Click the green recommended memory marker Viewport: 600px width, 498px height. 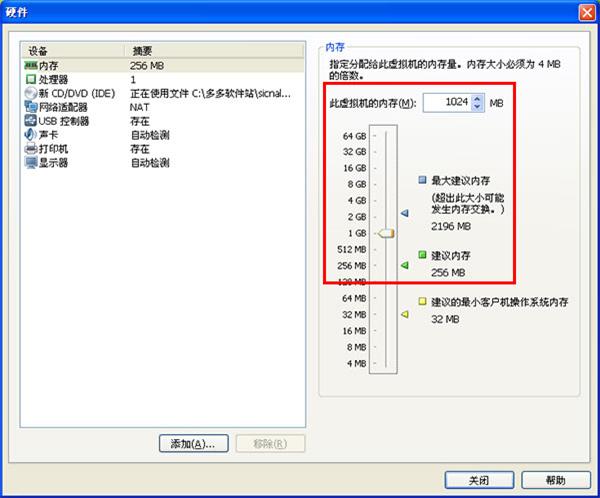tap(404, 265)
